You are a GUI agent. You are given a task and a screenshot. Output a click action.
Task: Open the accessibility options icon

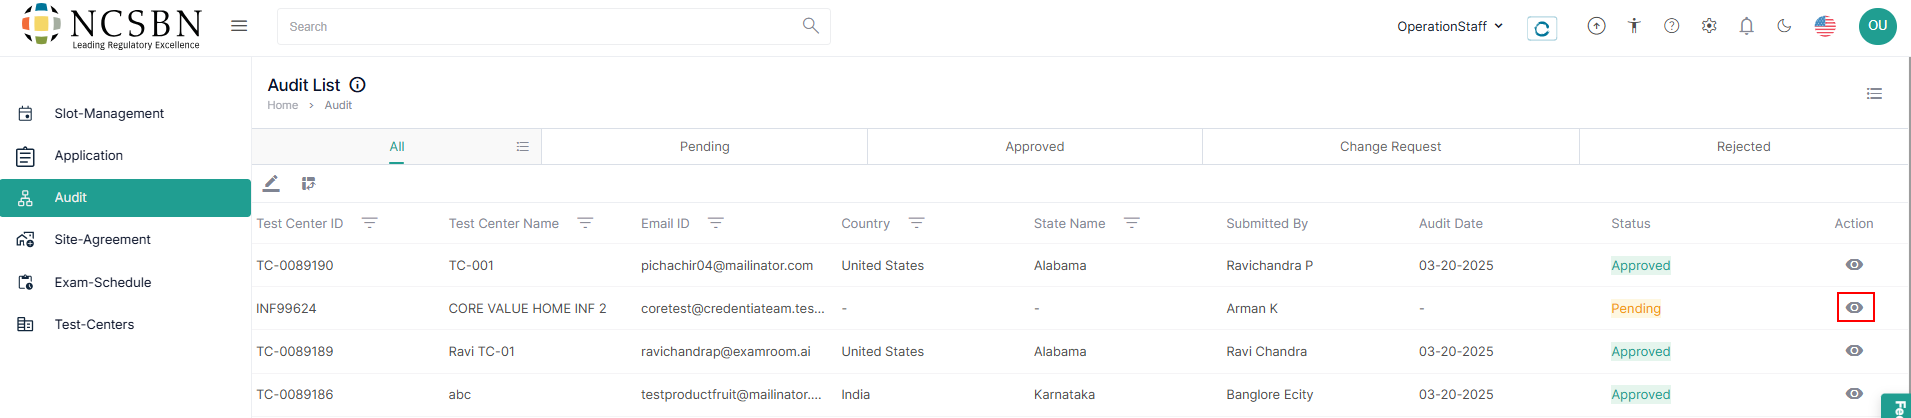(x=1634, y=26)
